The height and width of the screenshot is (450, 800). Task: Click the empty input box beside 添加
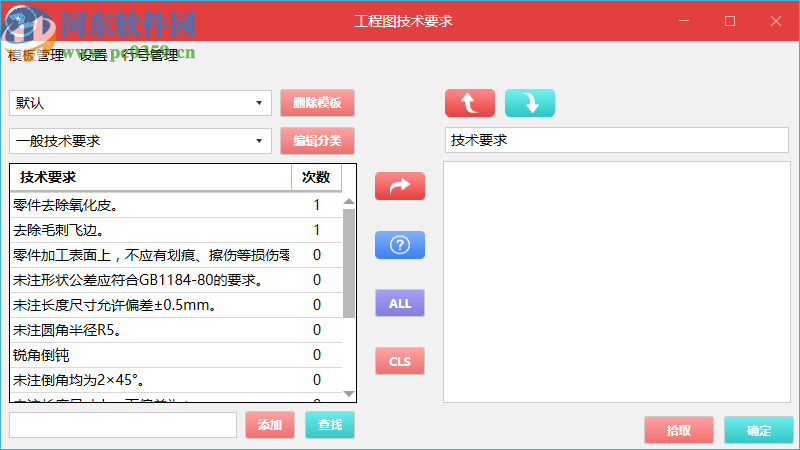coord(123,425)
